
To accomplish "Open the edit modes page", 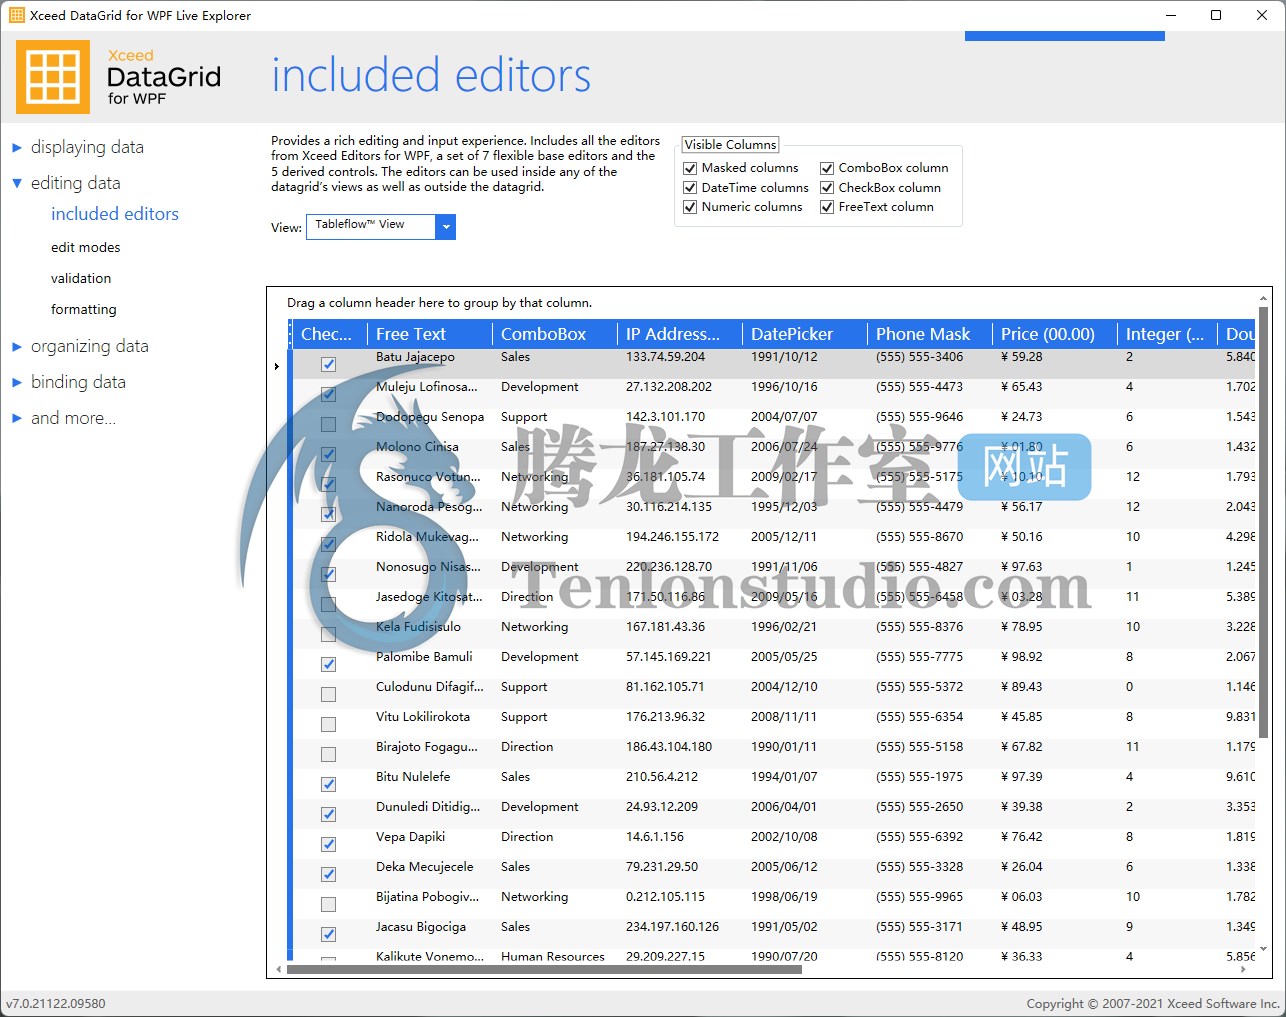I will click(x=85, y=247).
